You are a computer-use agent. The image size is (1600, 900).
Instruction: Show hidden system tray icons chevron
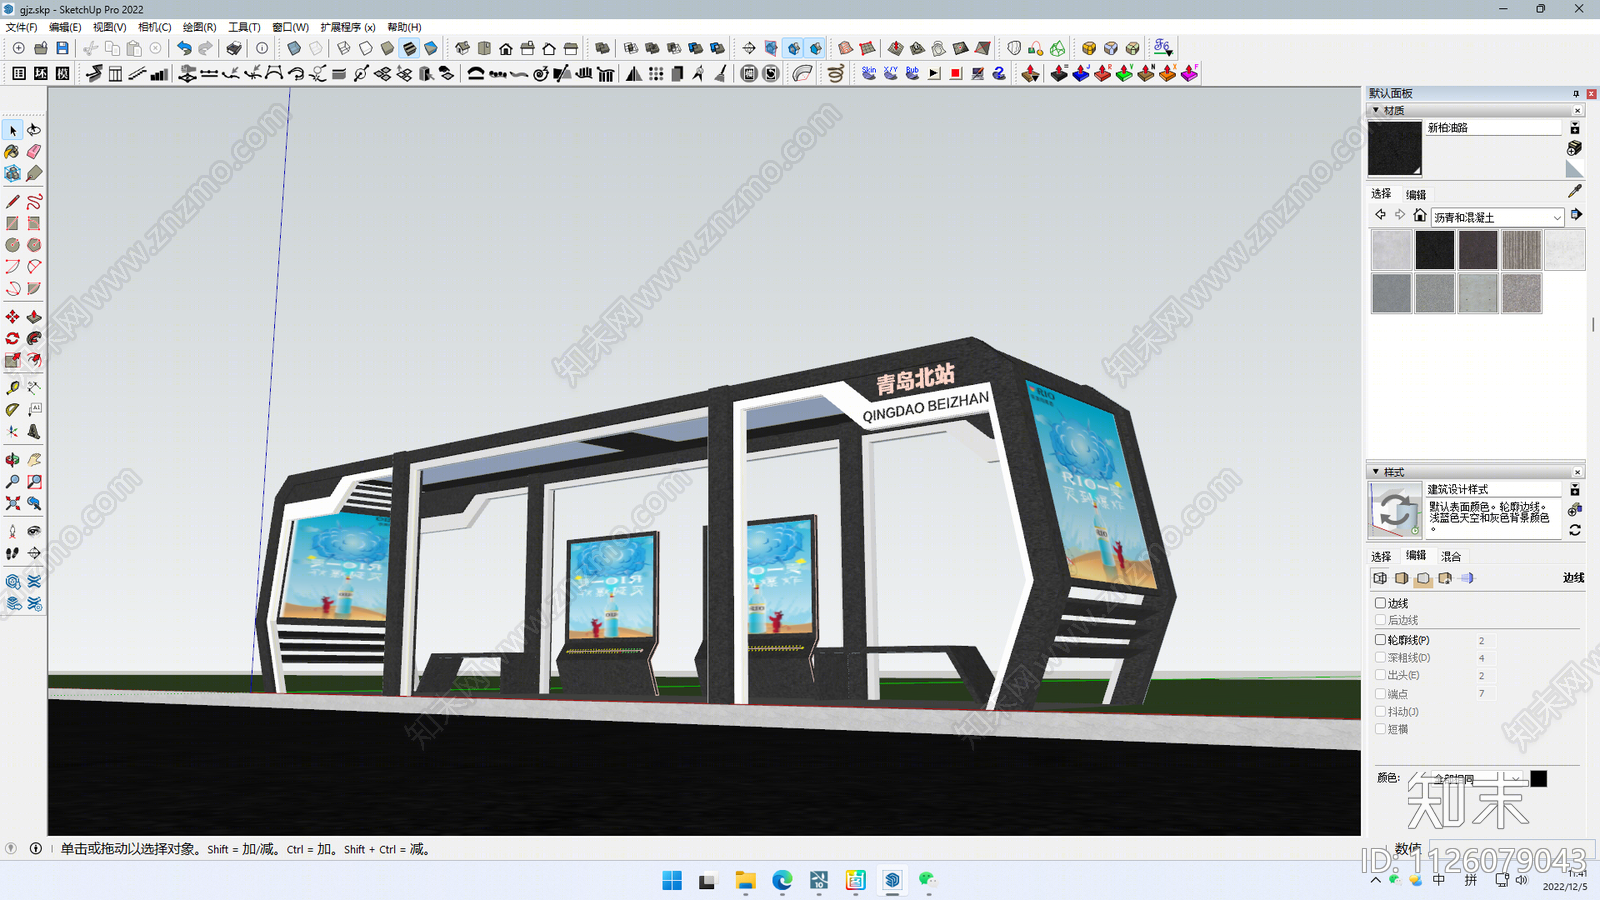[x=1376, y=880]
